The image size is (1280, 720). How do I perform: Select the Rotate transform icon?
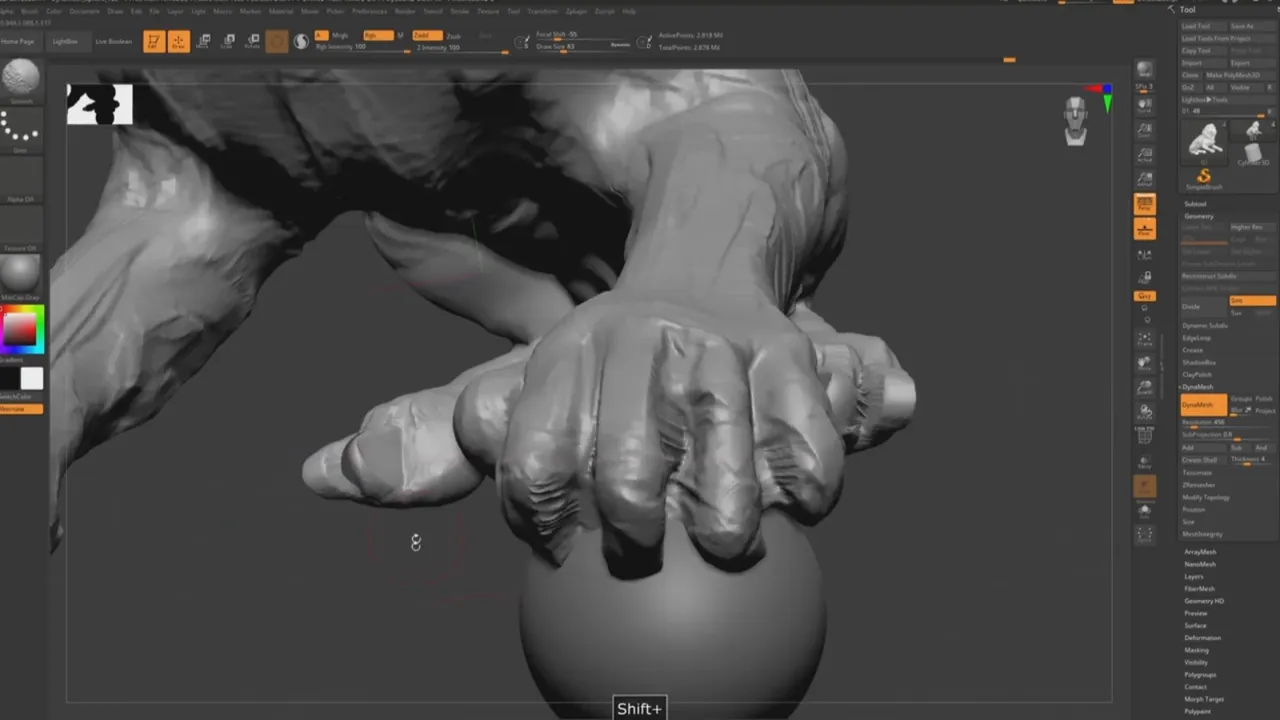click(x=252, y=42)
